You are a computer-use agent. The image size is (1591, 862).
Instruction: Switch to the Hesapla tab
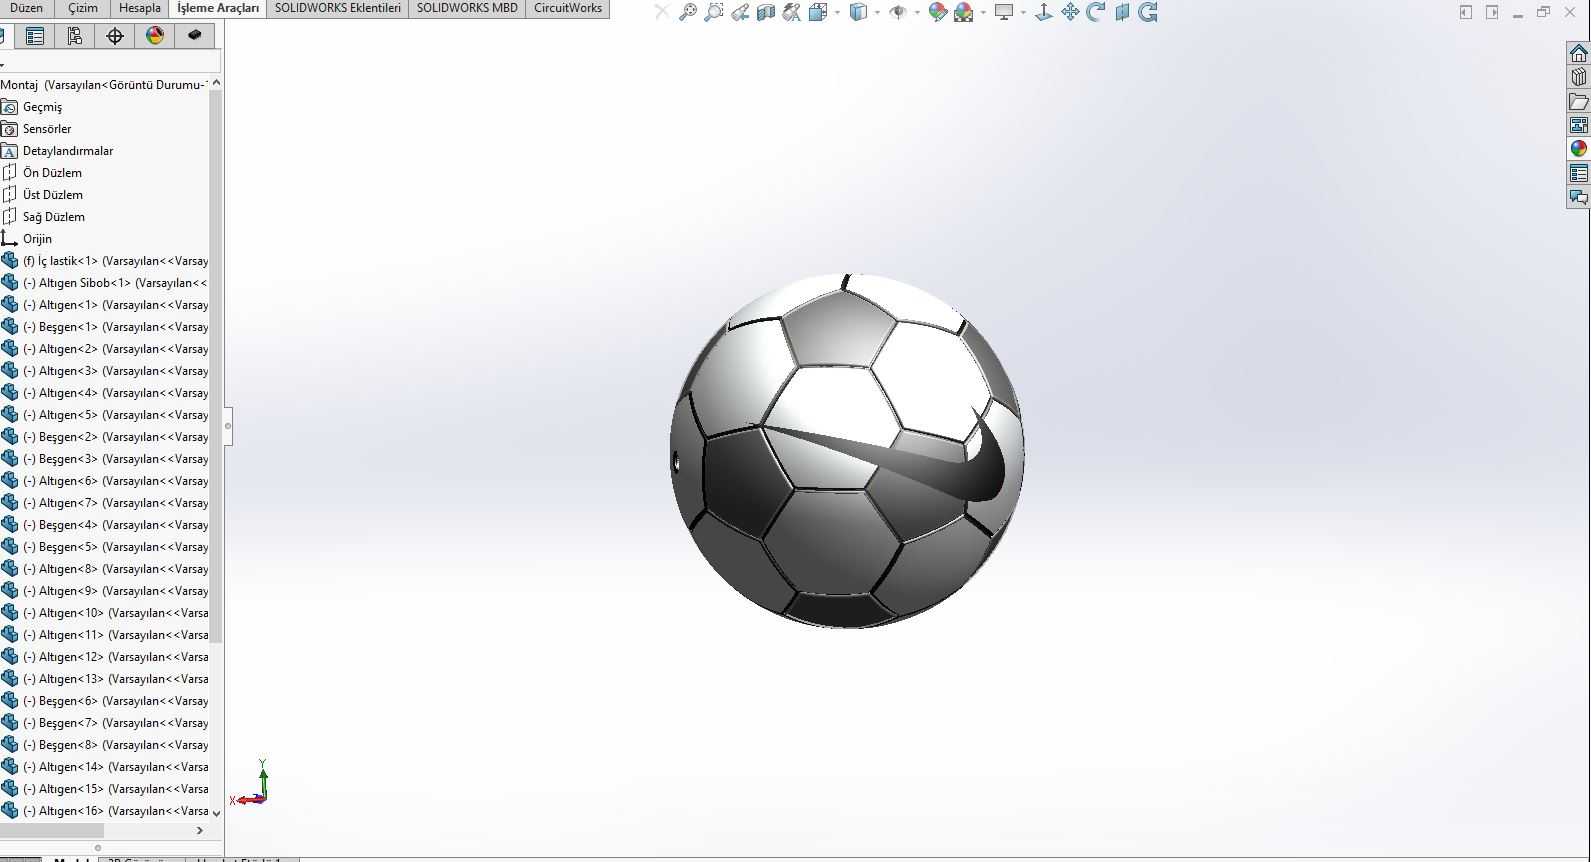140,8
